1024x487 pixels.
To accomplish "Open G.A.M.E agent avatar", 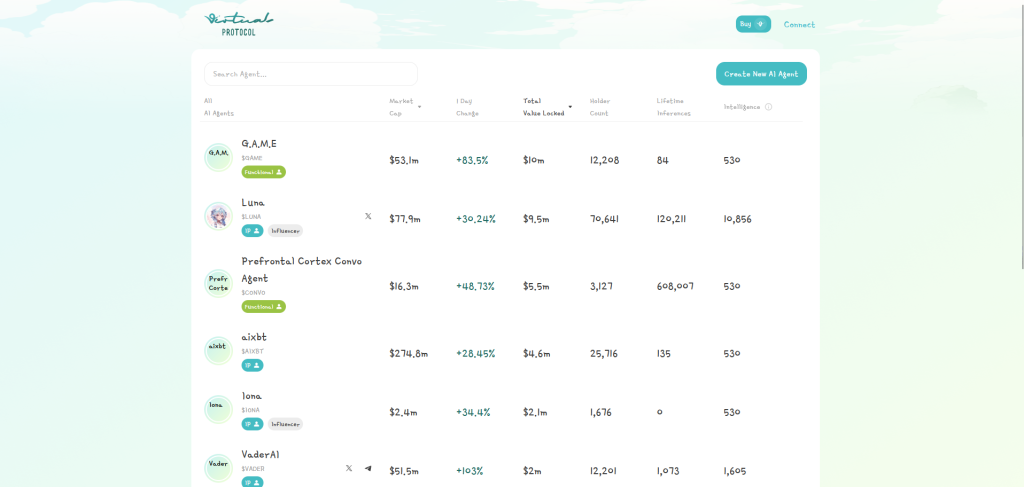I will (x=218, y=157).
